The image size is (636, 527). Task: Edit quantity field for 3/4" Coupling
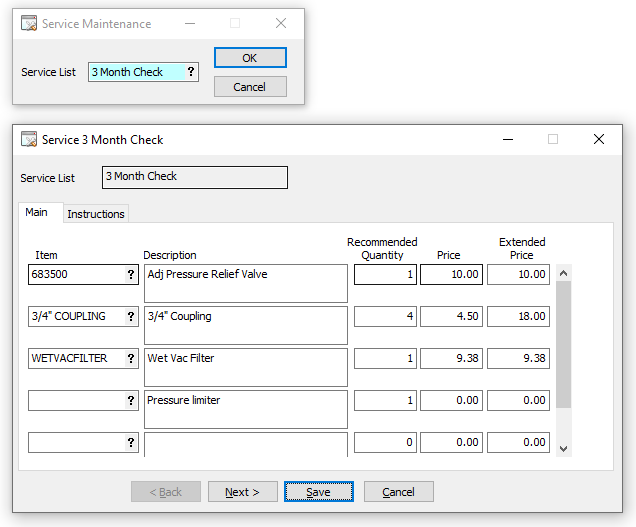point(385,317)
